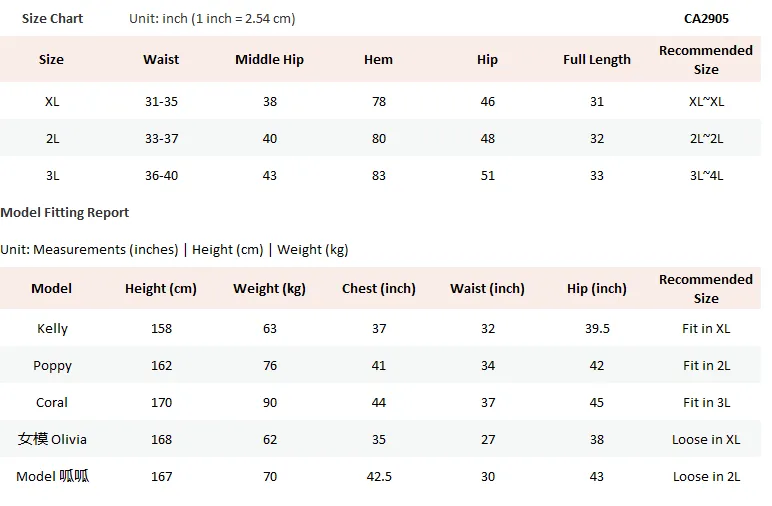Select the 3L size row label
This screenshot has width=772, height=506.
pyautogui.click(x=52, y=175)
